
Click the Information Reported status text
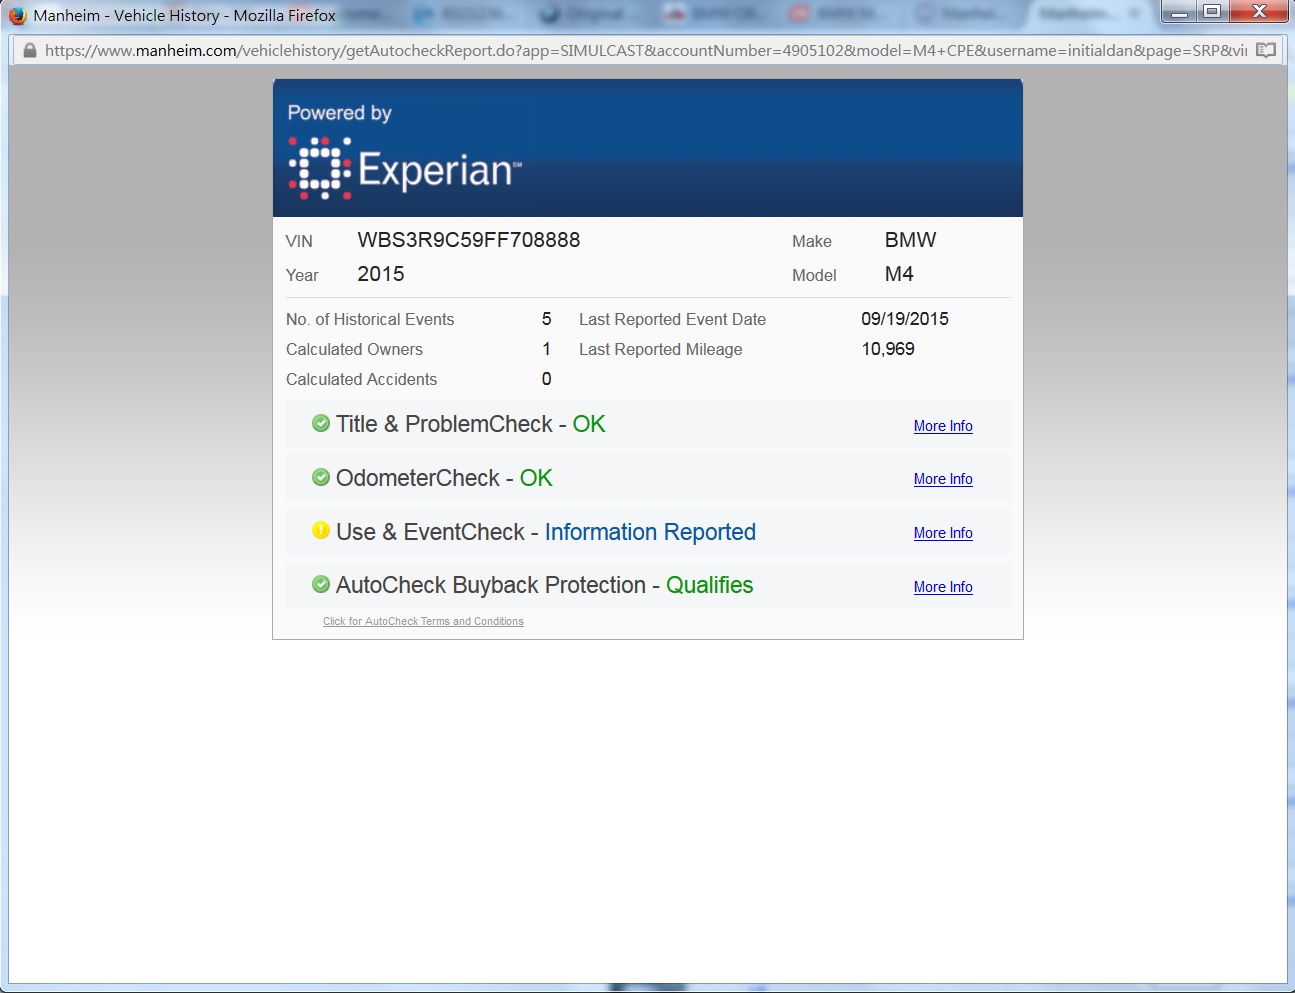point(650,532)
